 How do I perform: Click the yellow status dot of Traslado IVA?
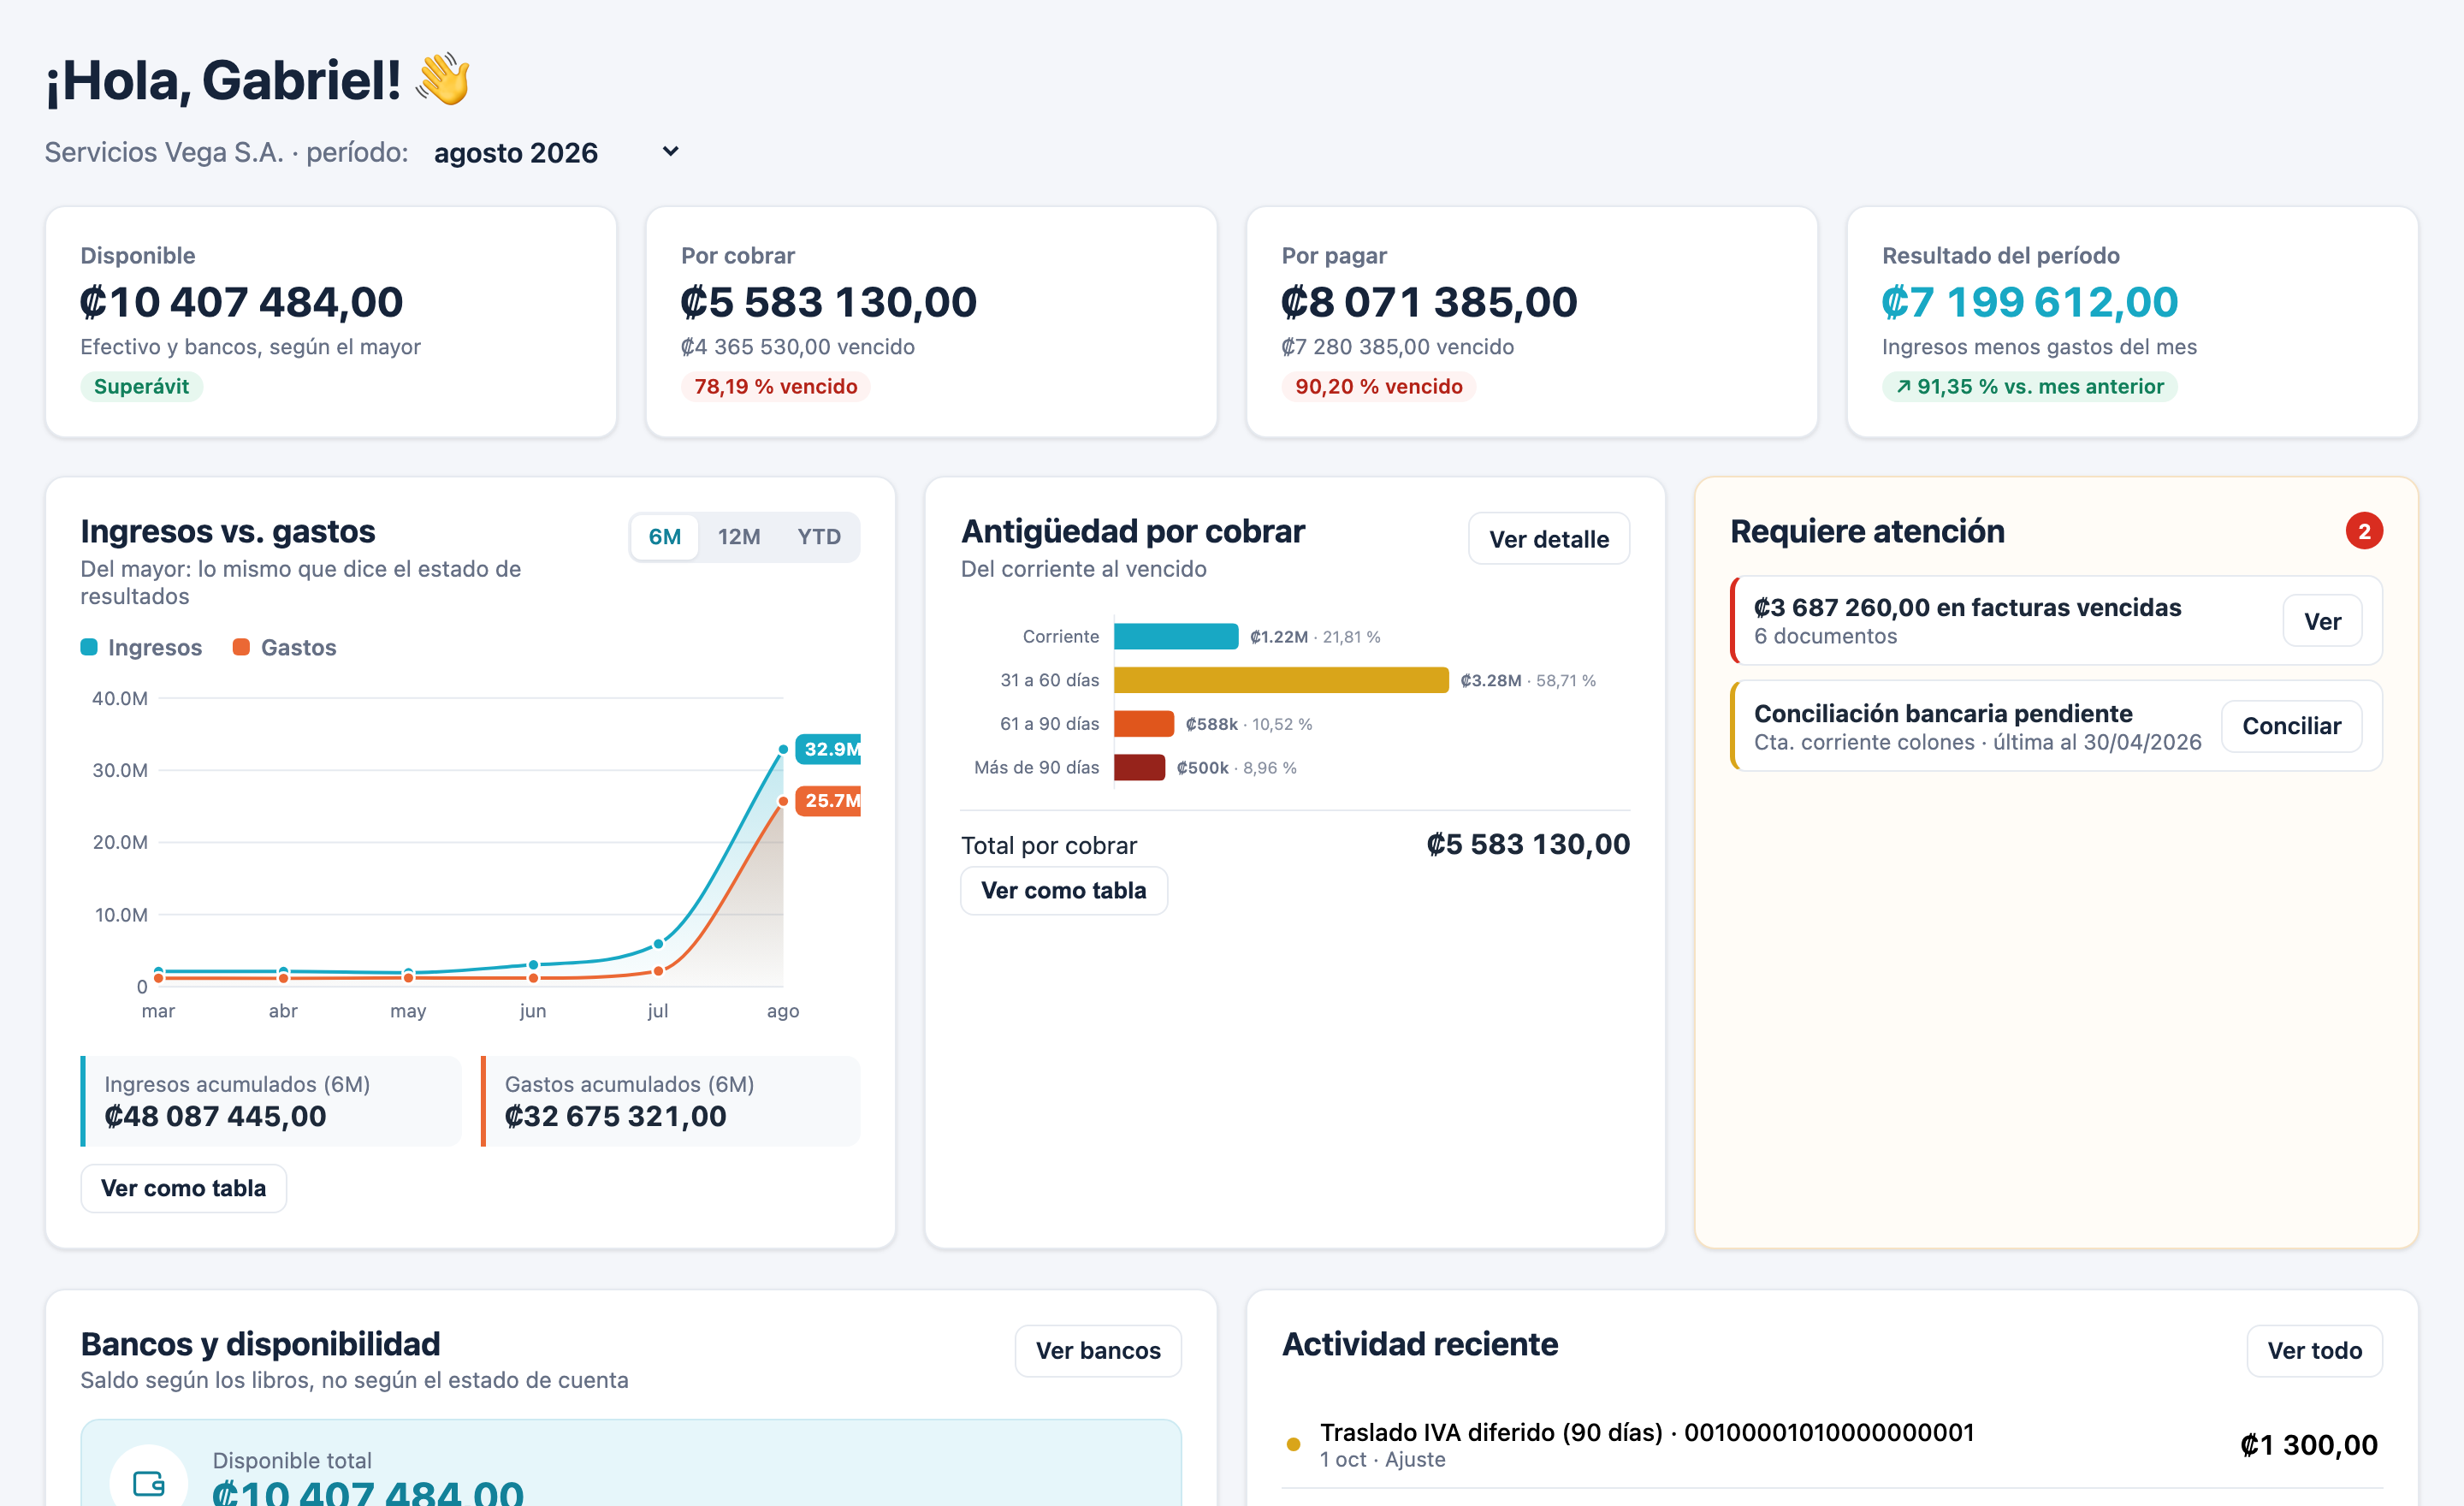1293,1444
